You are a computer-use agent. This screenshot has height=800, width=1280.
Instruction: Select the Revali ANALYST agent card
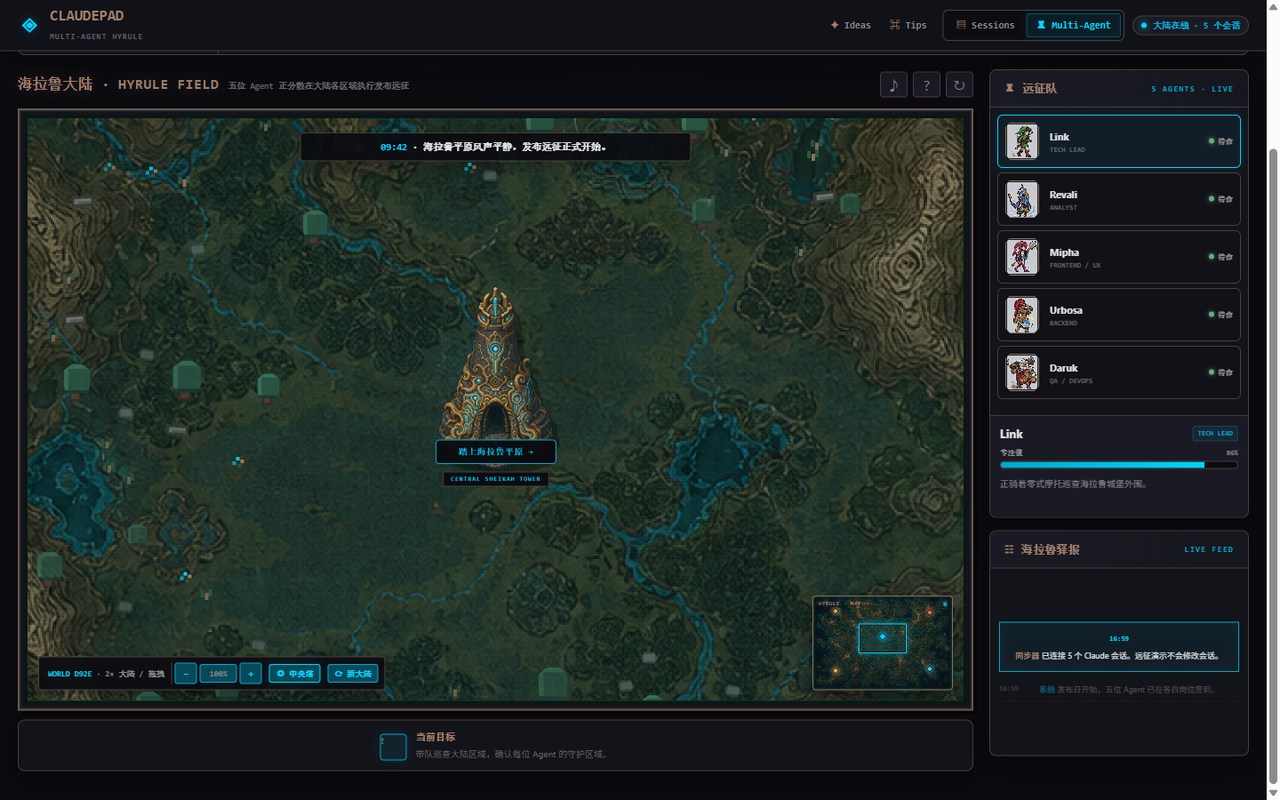1119,199
